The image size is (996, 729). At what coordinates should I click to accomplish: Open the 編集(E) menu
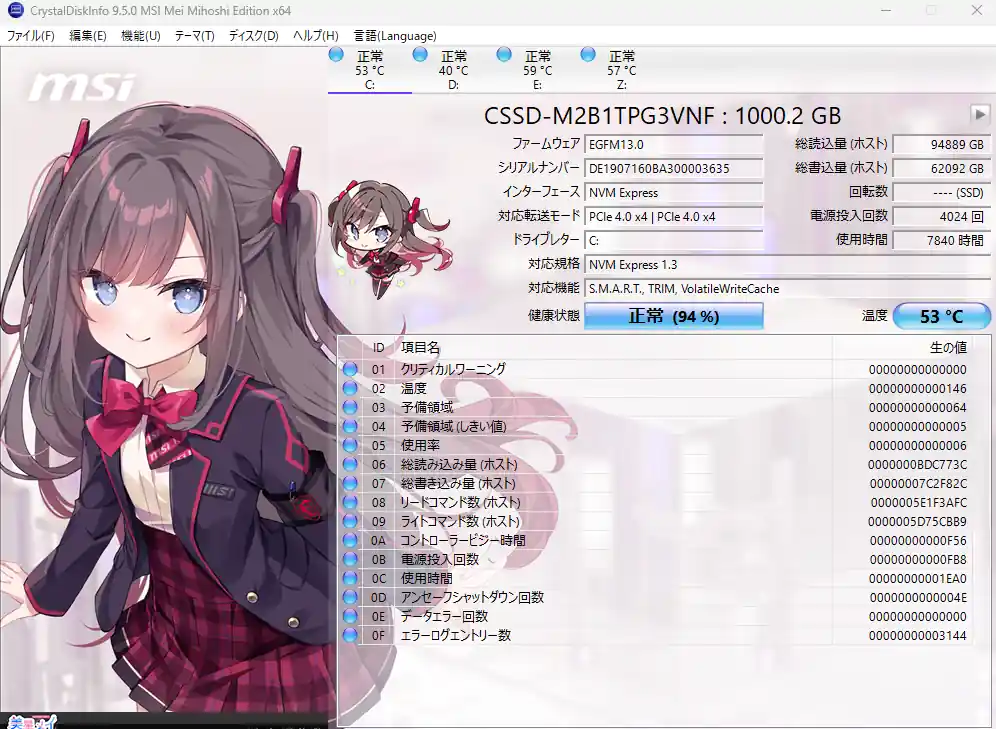tap(88, 36)
